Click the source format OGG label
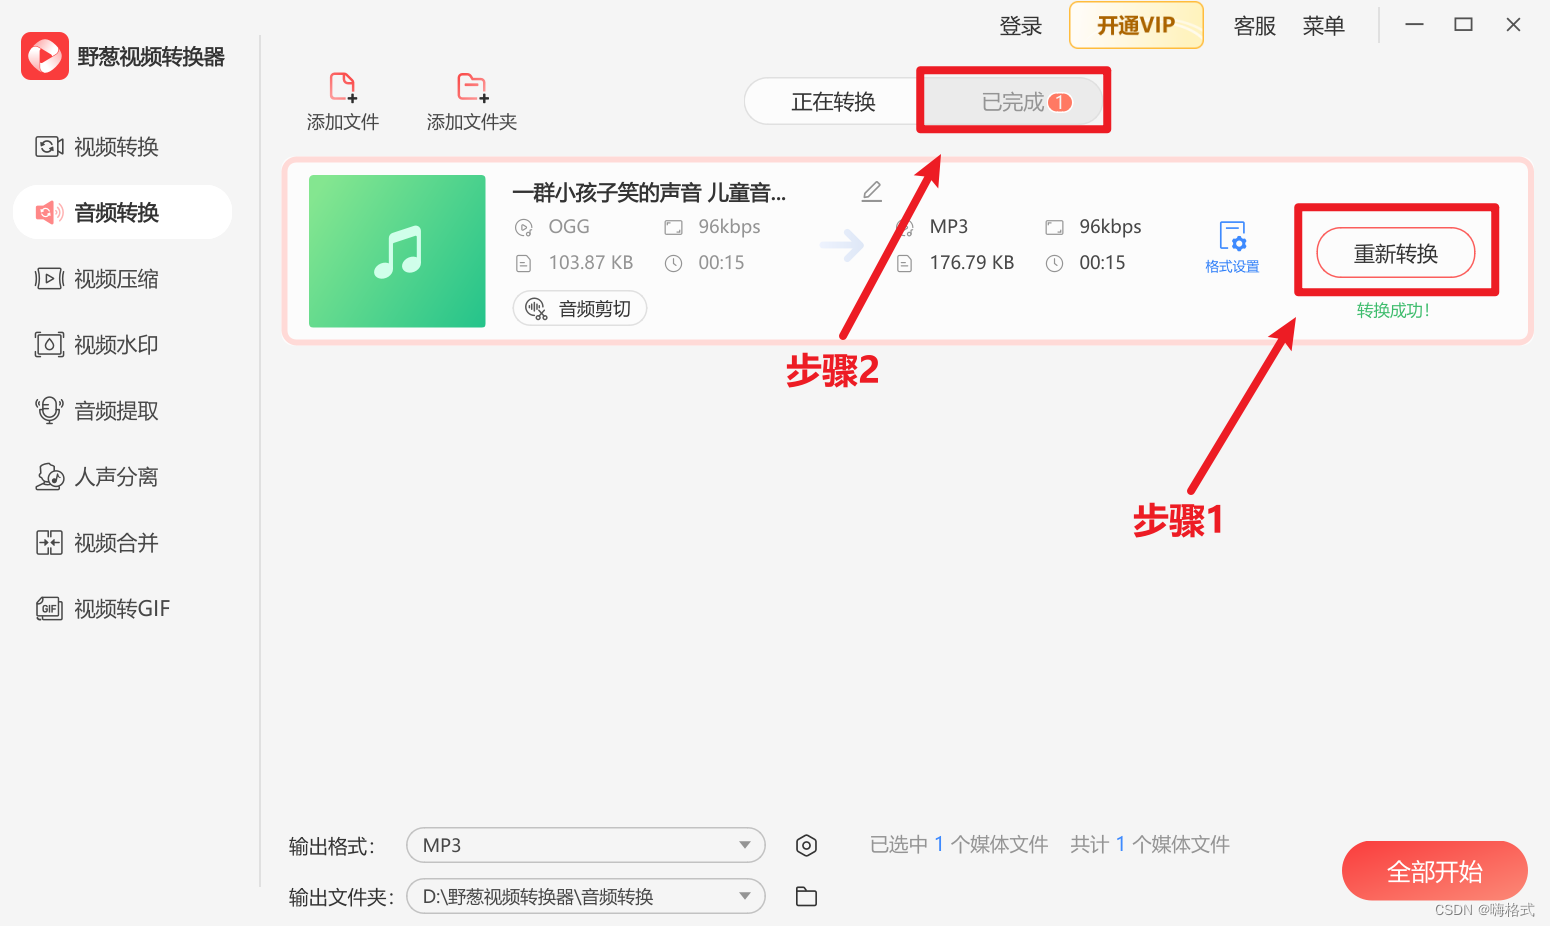This screenshot has height=926, width=1550. 569,227
